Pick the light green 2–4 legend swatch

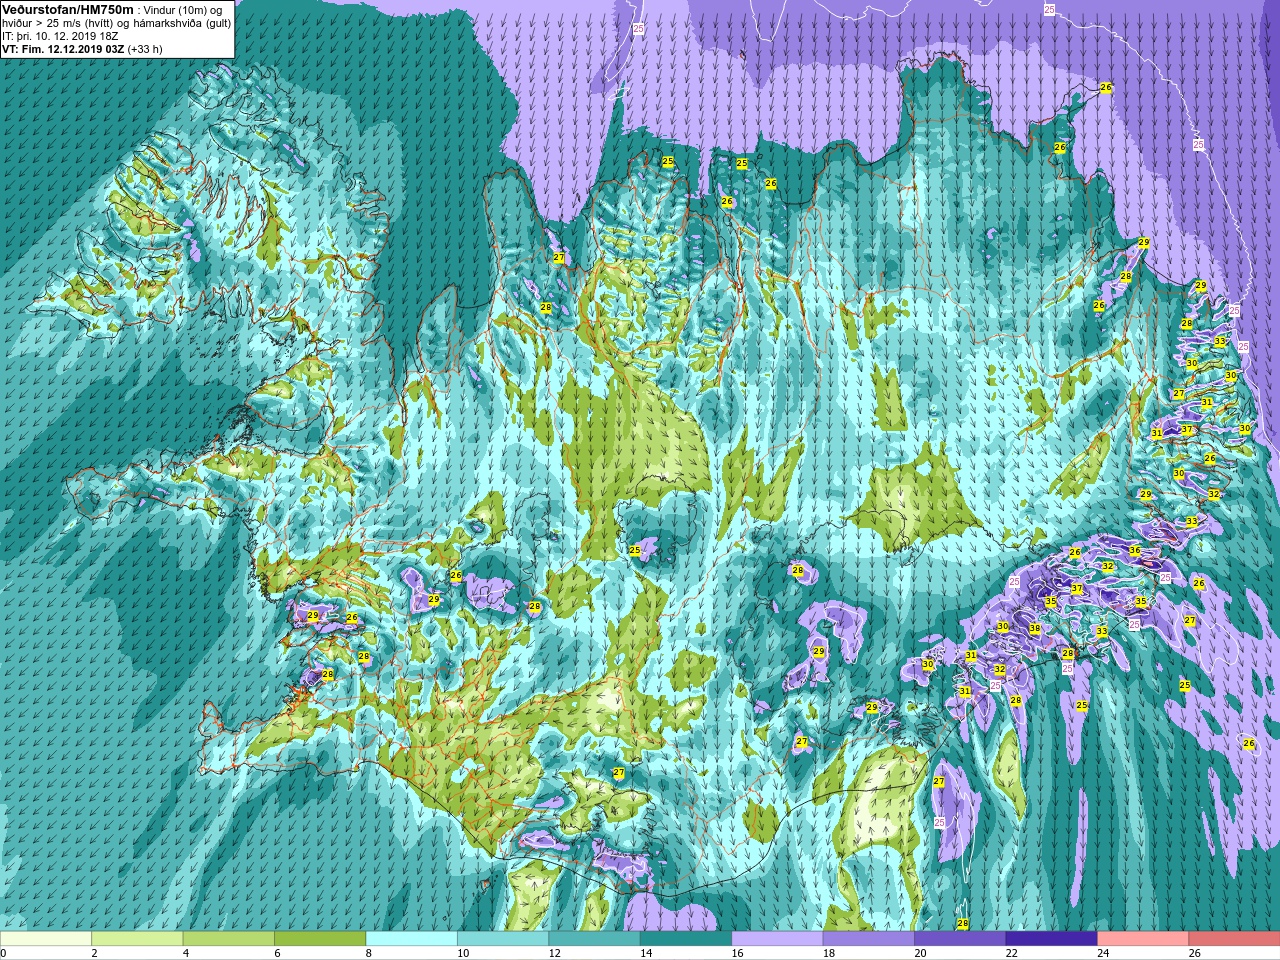click(x=137, y=939)
